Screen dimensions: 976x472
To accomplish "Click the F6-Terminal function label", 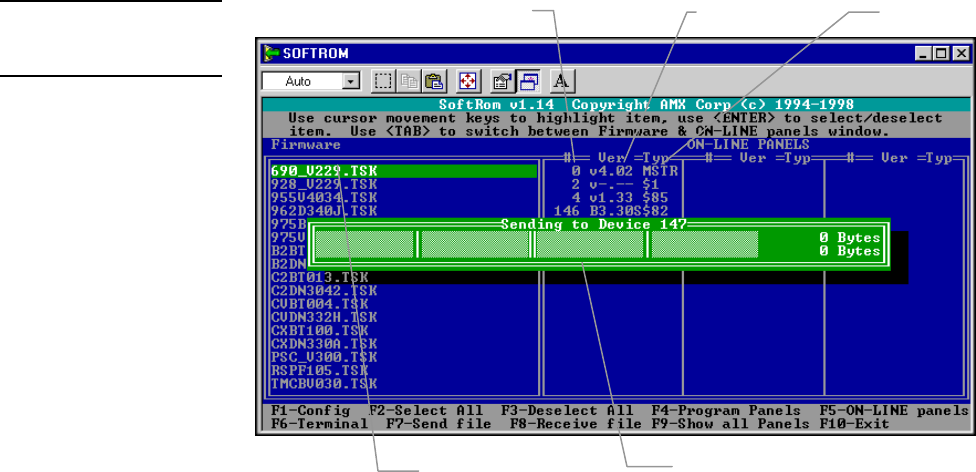I will [320, 424].
